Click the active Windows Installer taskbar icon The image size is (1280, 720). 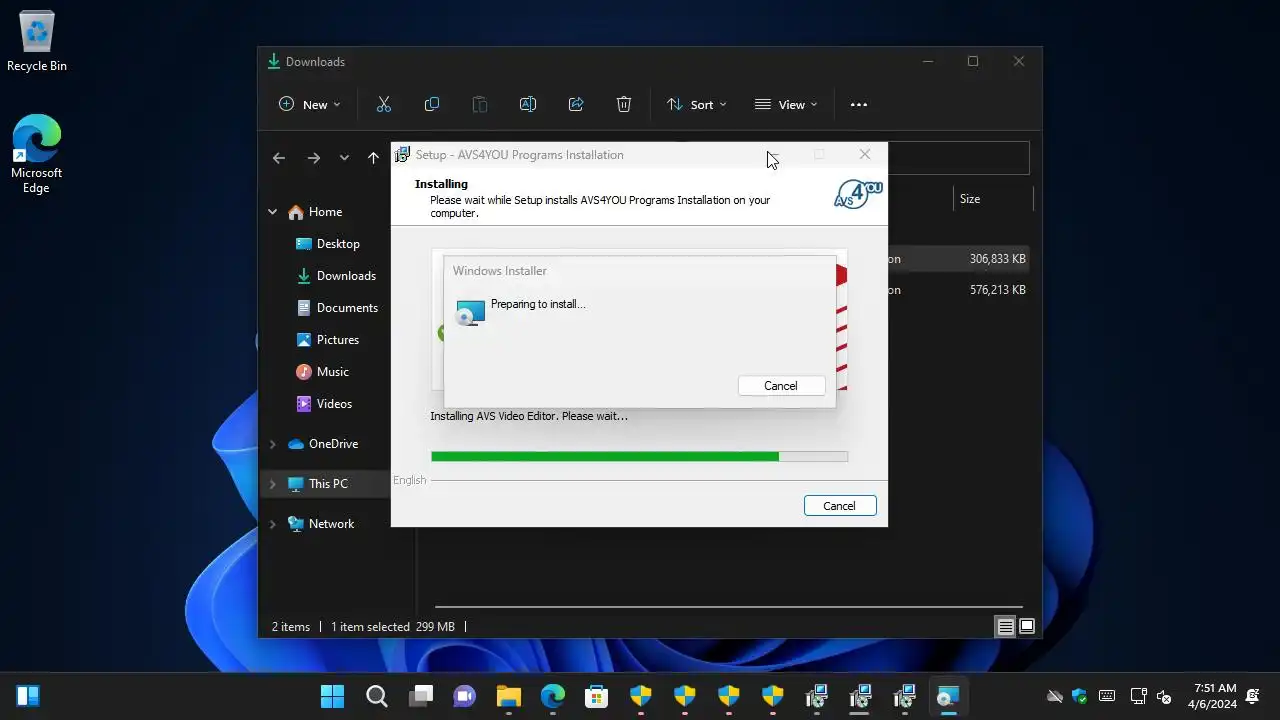(x=948, y=696)
